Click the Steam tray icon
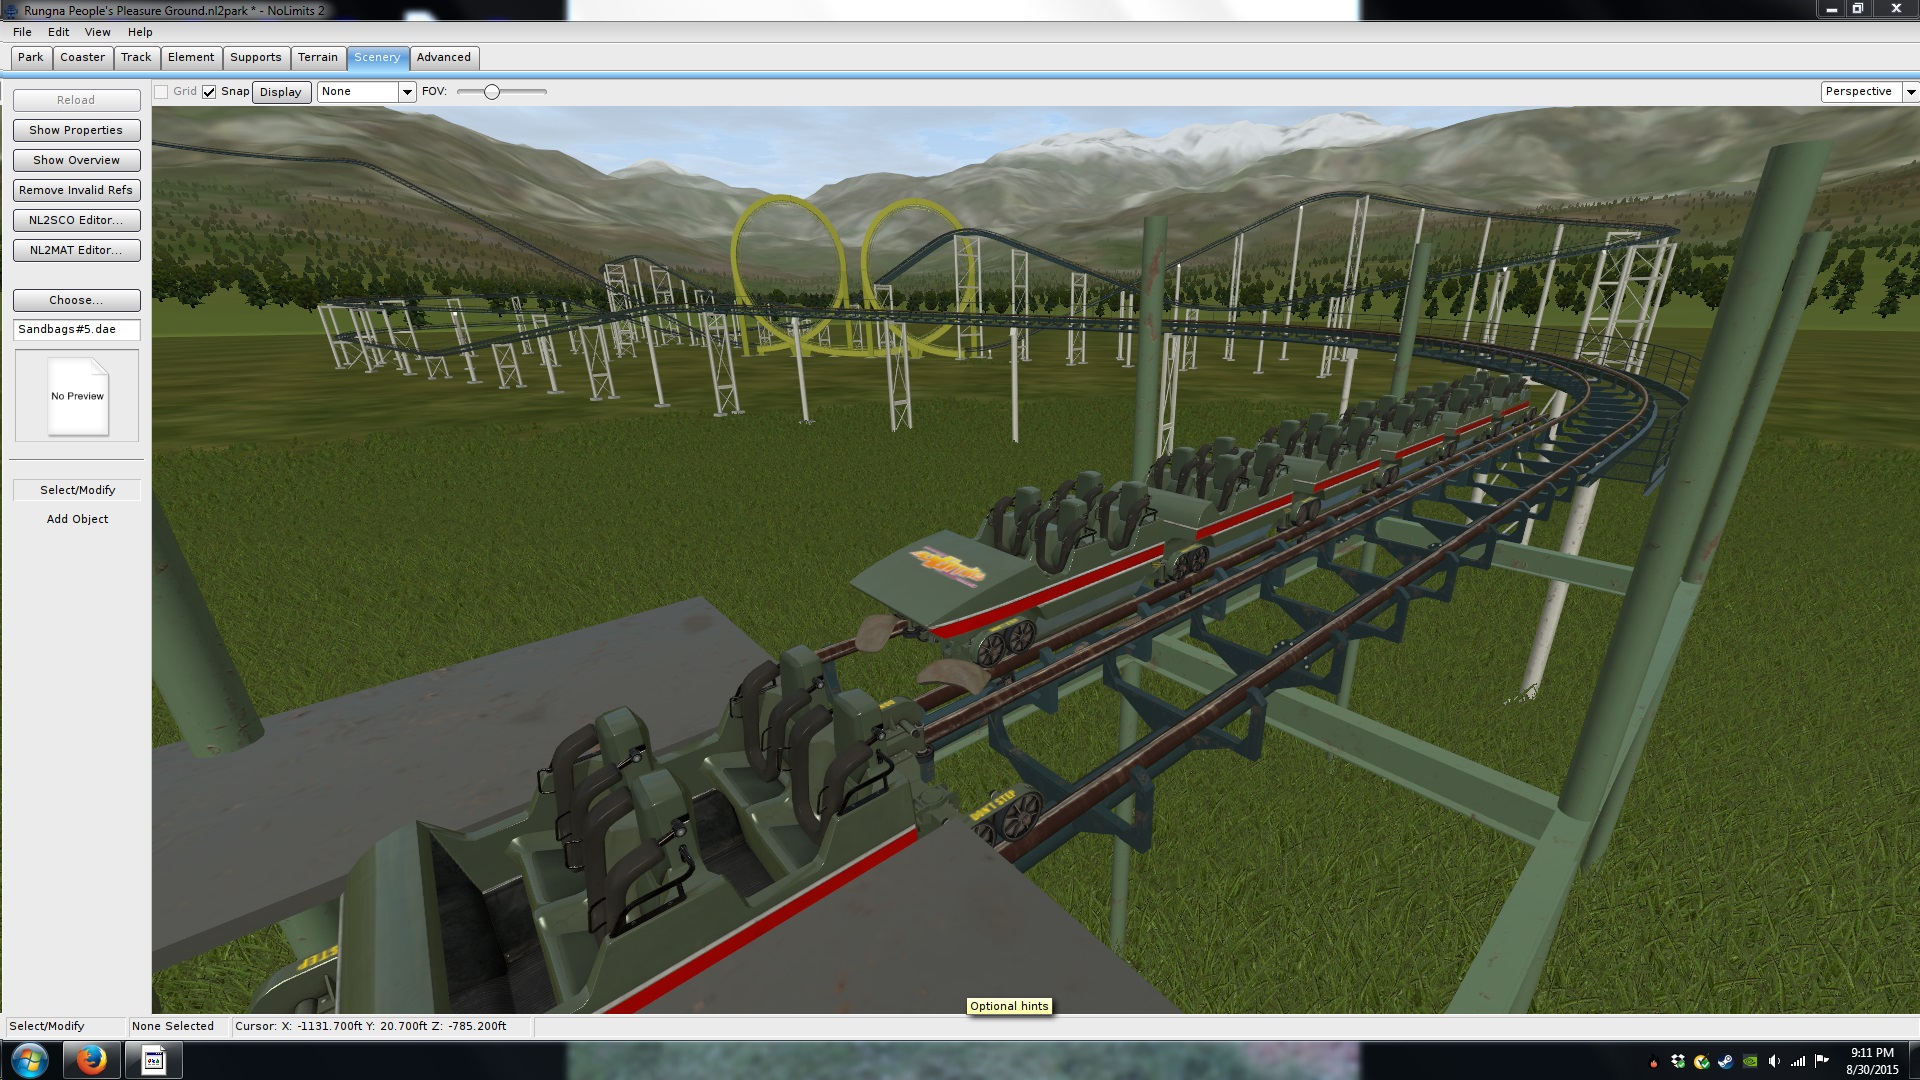1920x1080 pixels. [x=1726, y=1061]
